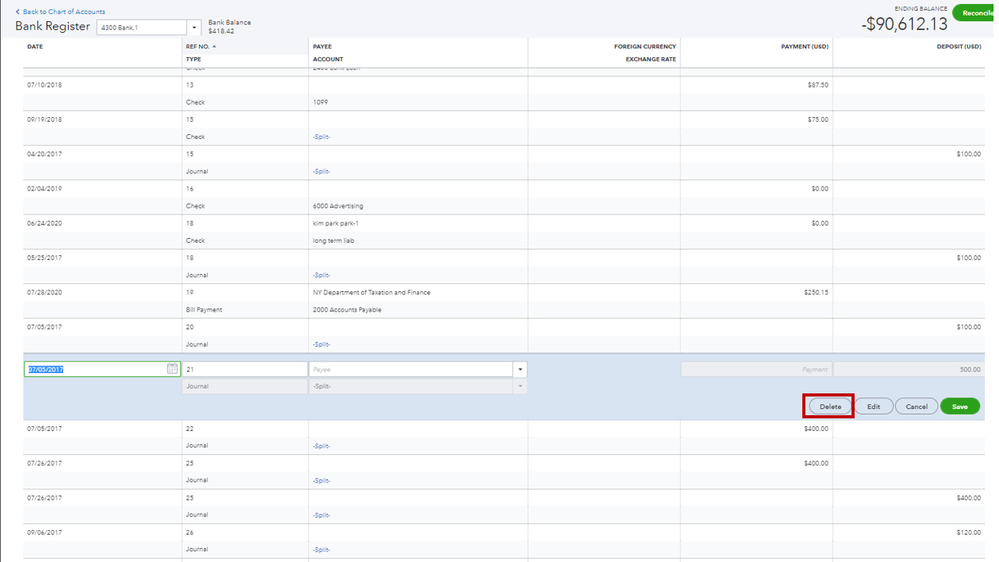This screenshot has width=999, height=562.
Task: Click the Payee input field
Action: (x=411, y=369)
